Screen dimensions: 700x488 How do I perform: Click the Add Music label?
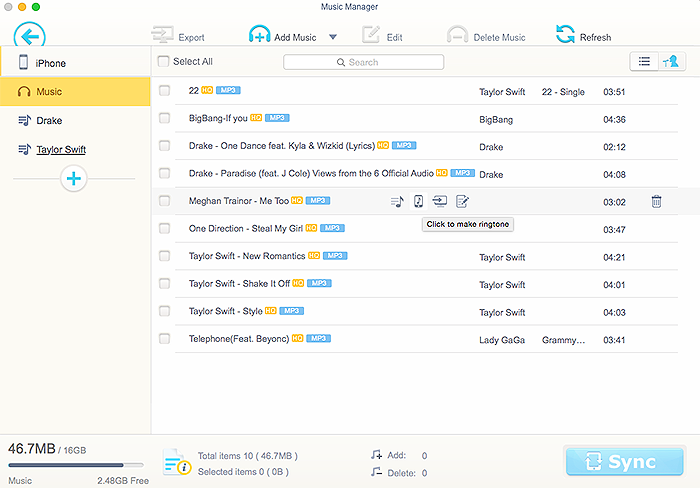295,38
